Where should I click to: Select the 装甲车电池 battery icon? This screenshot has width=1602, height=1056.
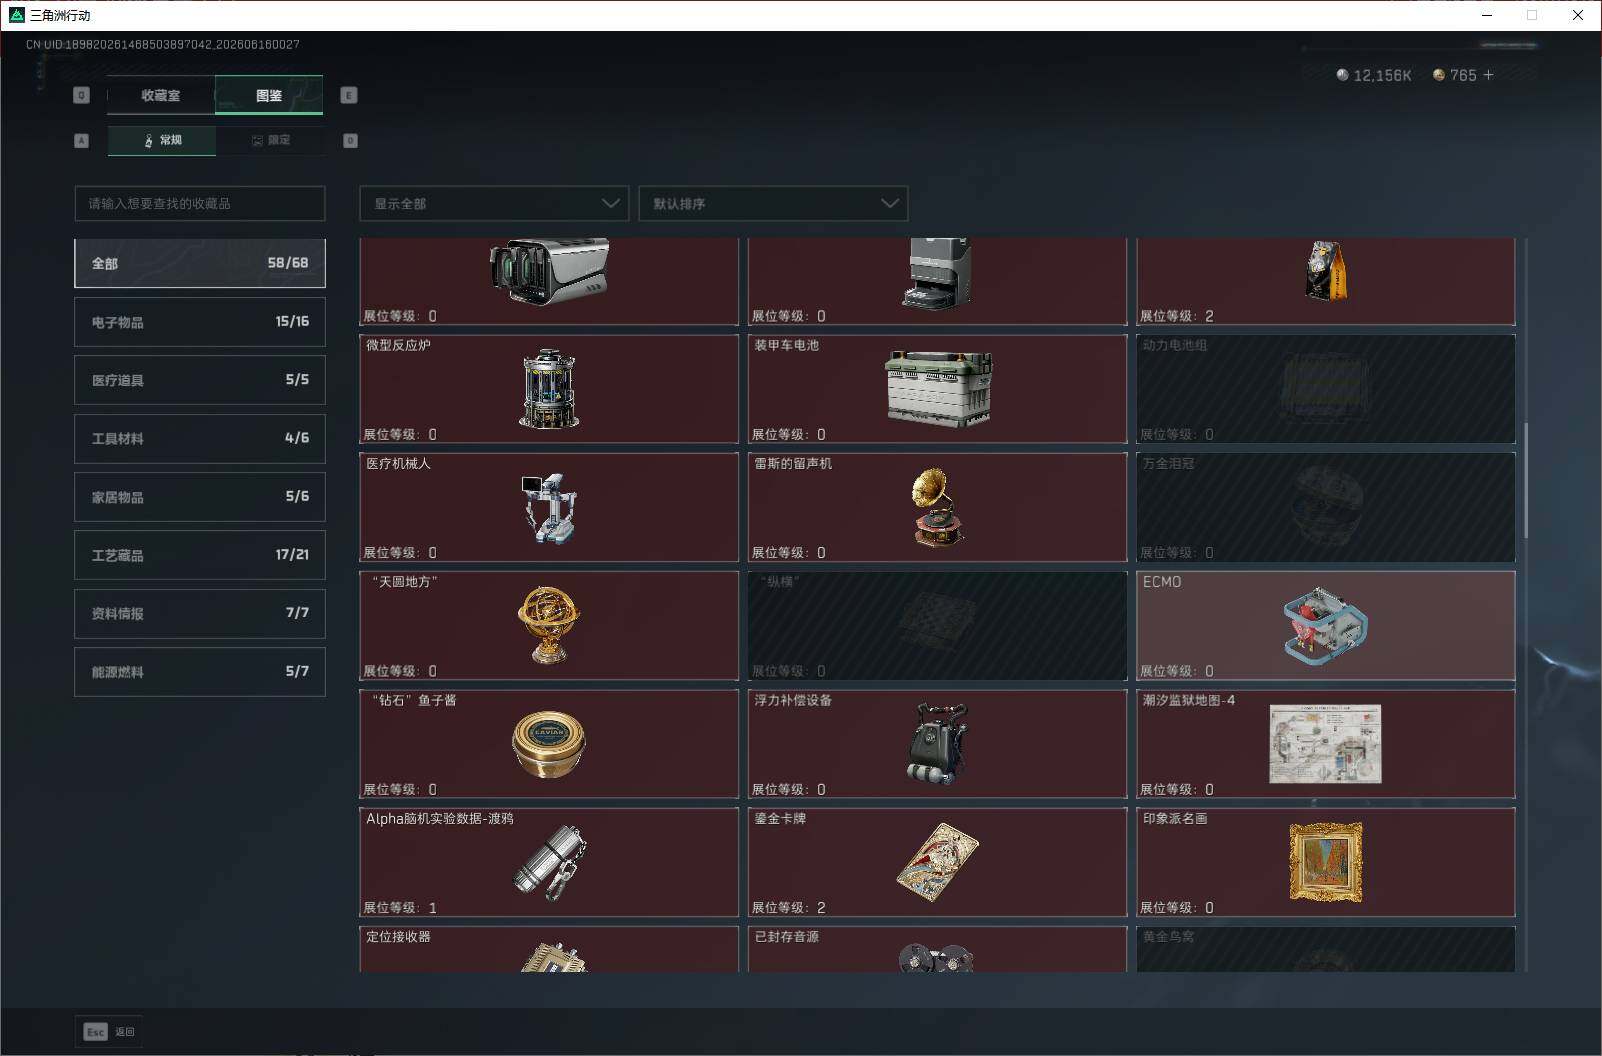[x=938, y=388]
